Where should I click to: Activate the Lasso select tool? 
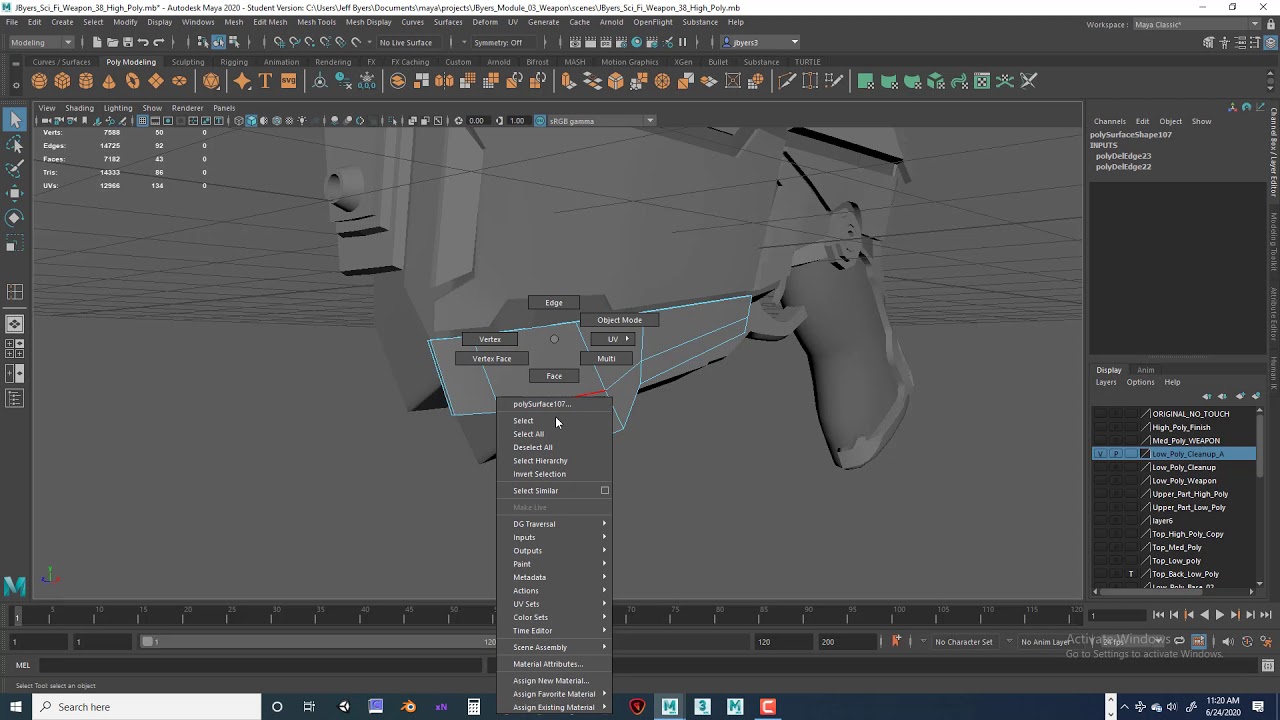click(x=15, y=145)
